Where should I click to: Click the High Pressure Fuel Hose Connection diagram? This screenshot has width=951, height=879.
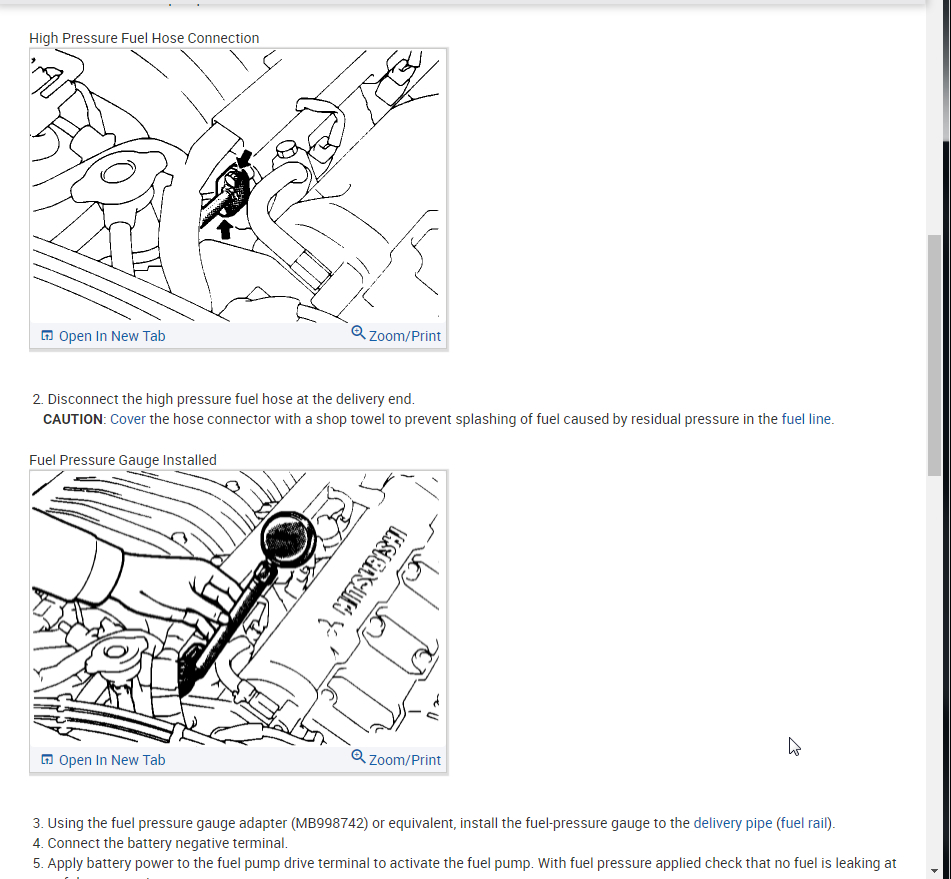(238, 186)
